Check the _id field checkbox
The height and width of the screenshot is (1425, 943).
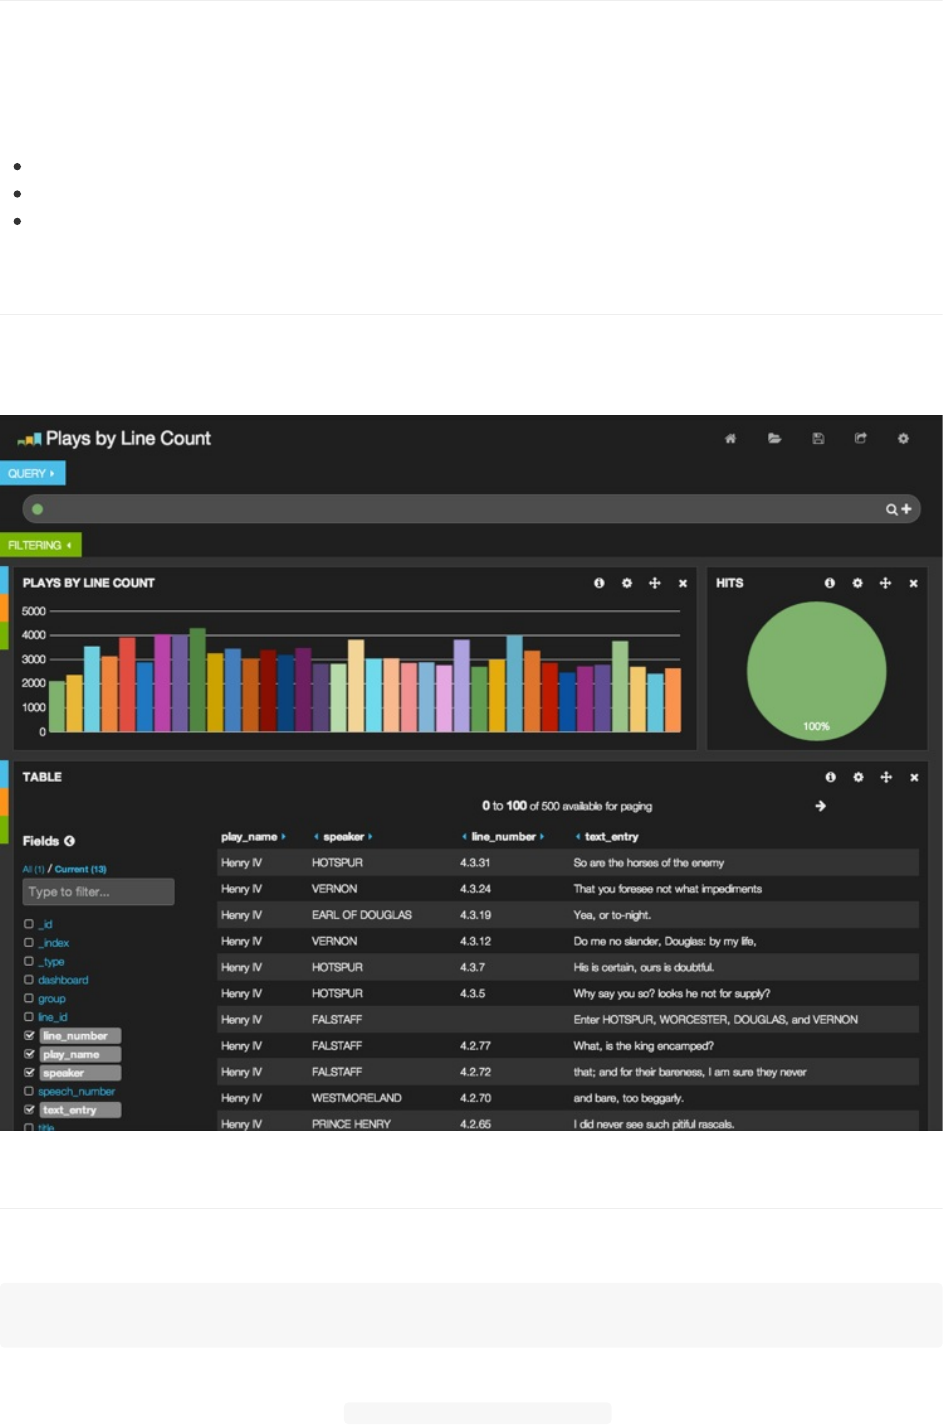click(x=29, y=924)
